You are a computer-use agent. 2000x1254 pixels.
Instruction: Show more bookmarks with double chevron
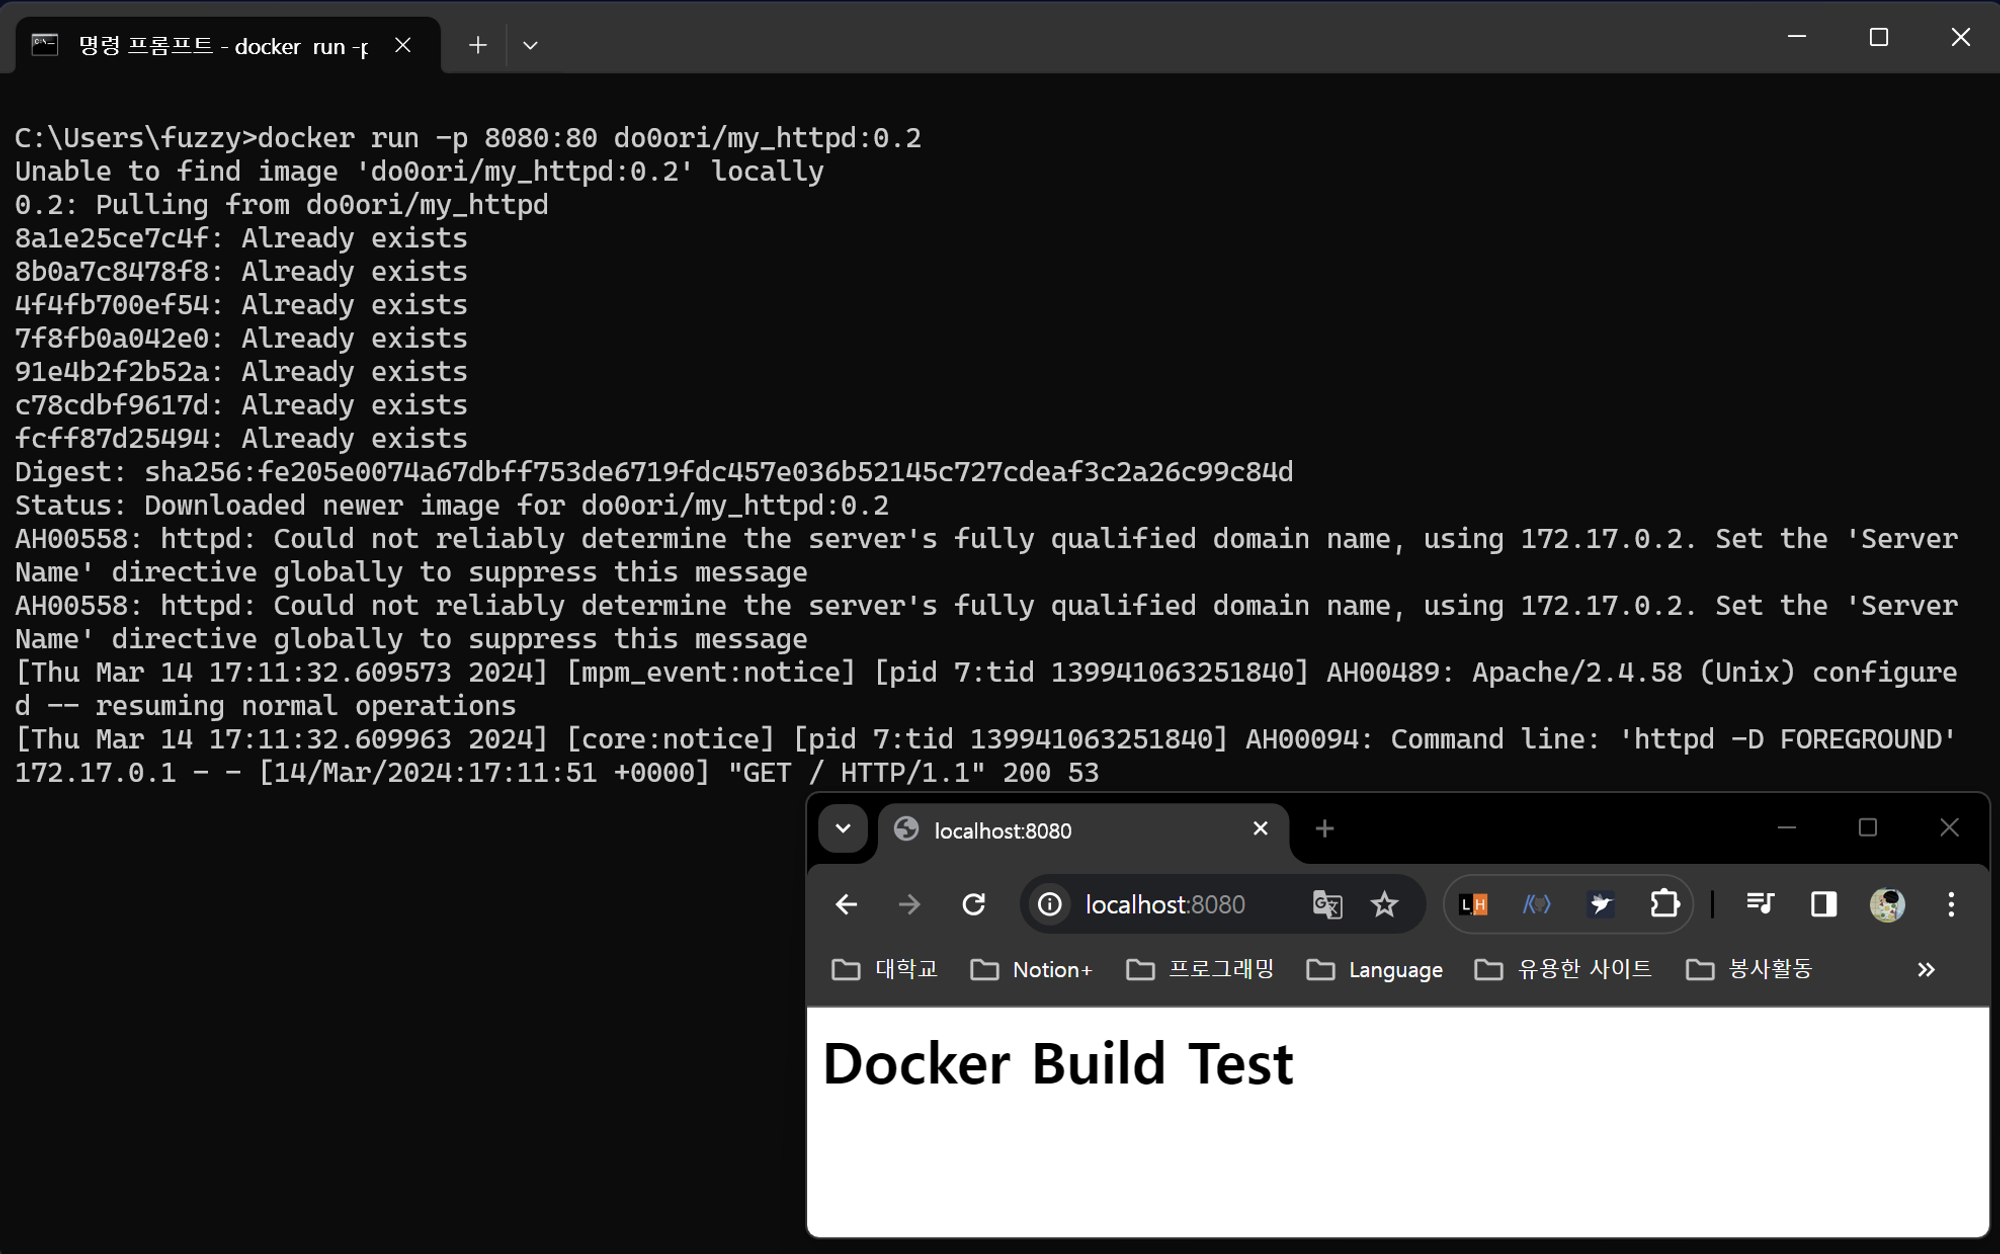click(1926, 969)
